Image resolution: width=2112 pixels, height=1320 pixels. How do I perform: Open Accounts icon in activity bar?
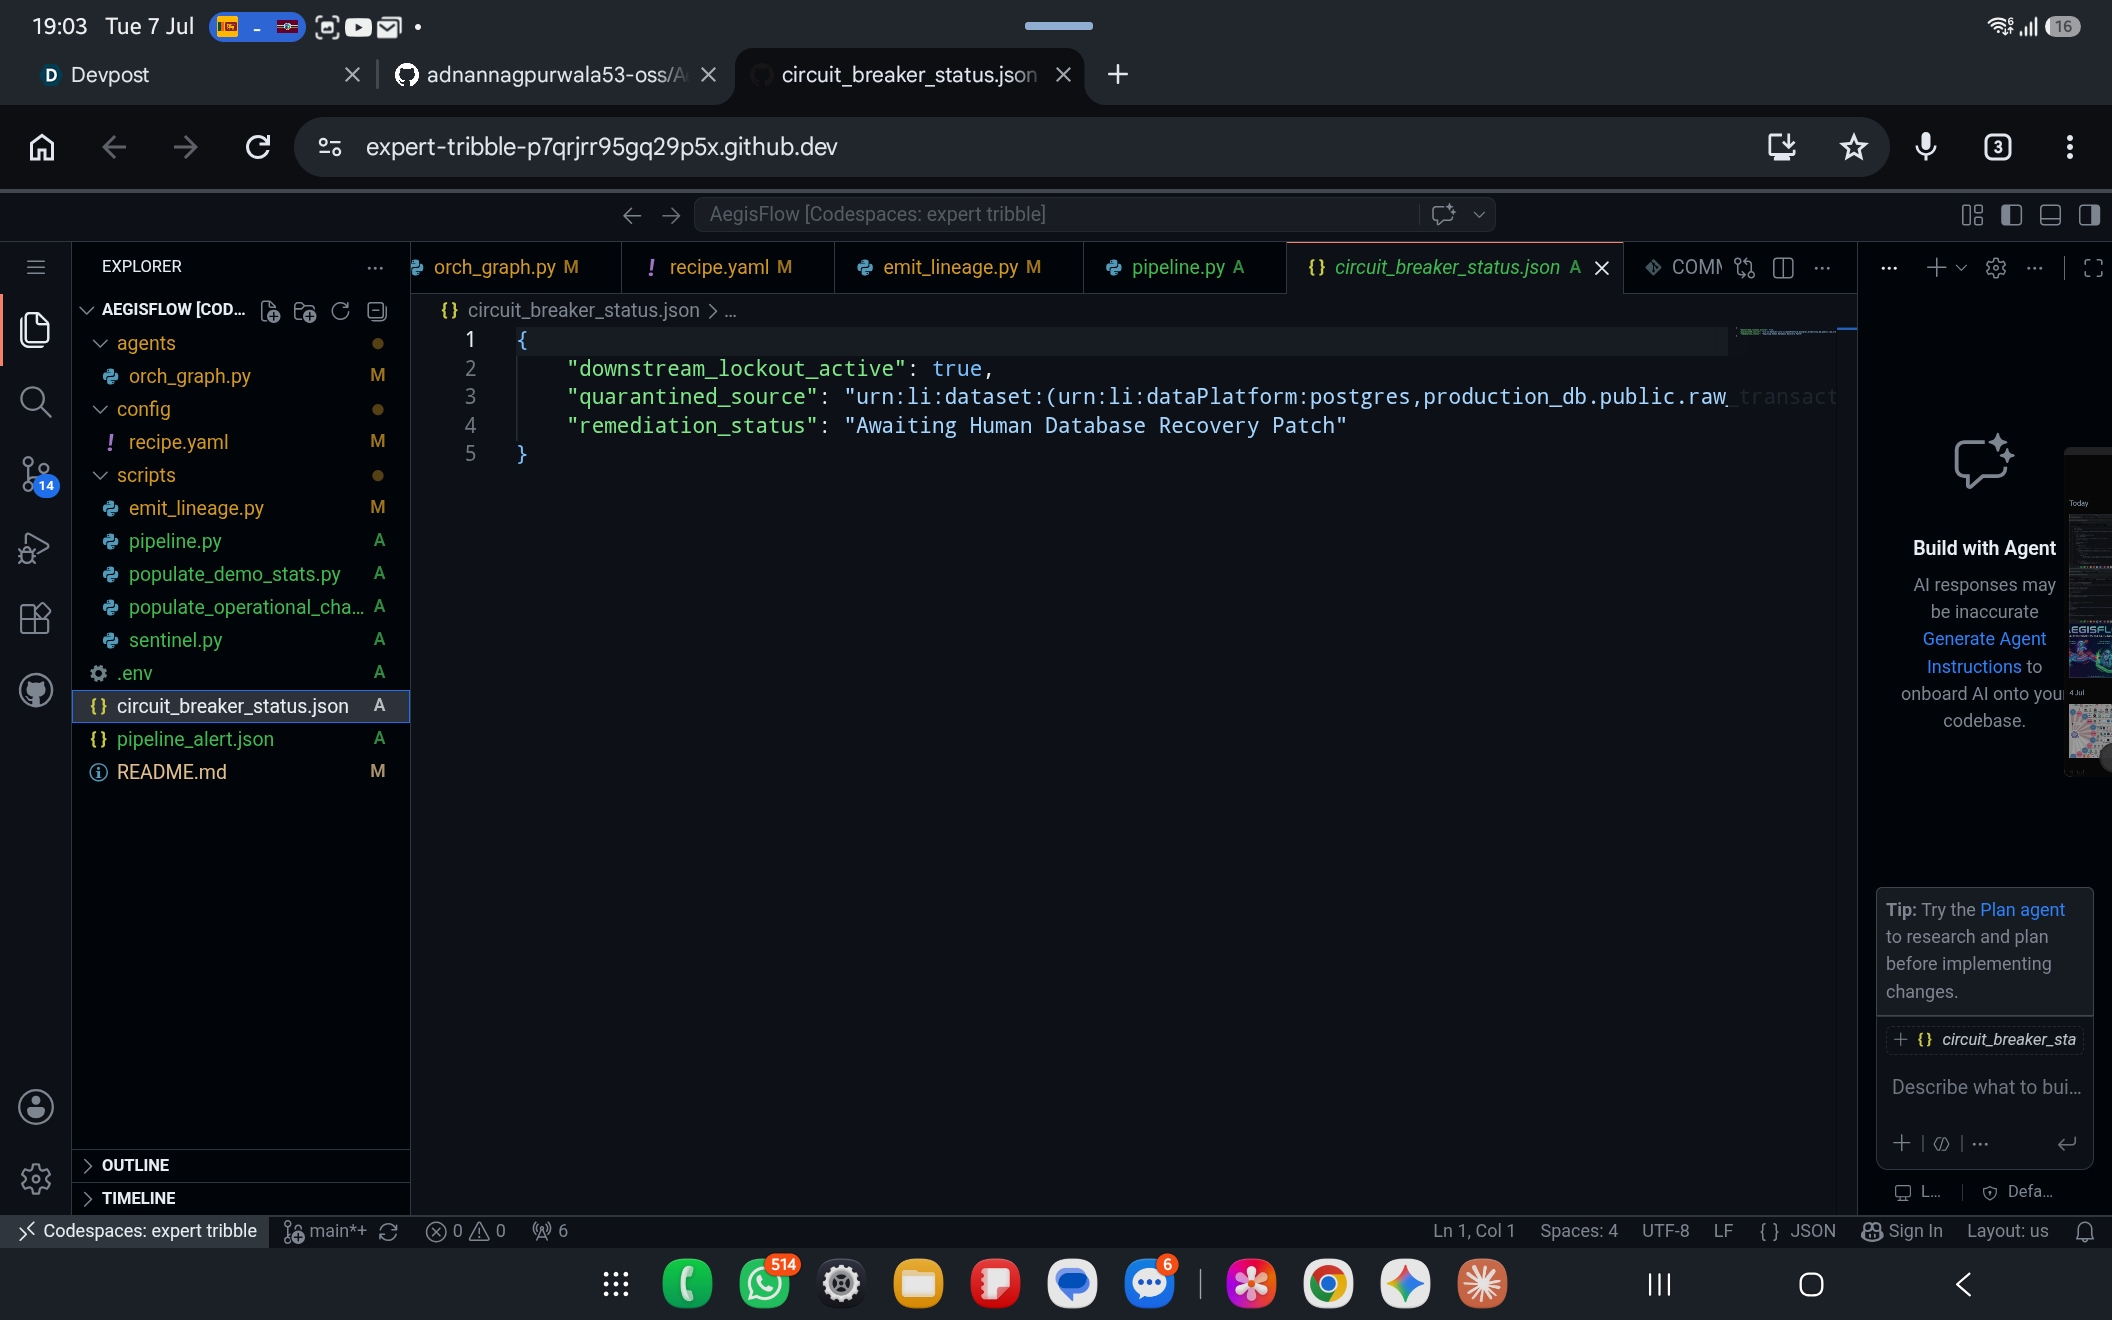coord(36,1107)
